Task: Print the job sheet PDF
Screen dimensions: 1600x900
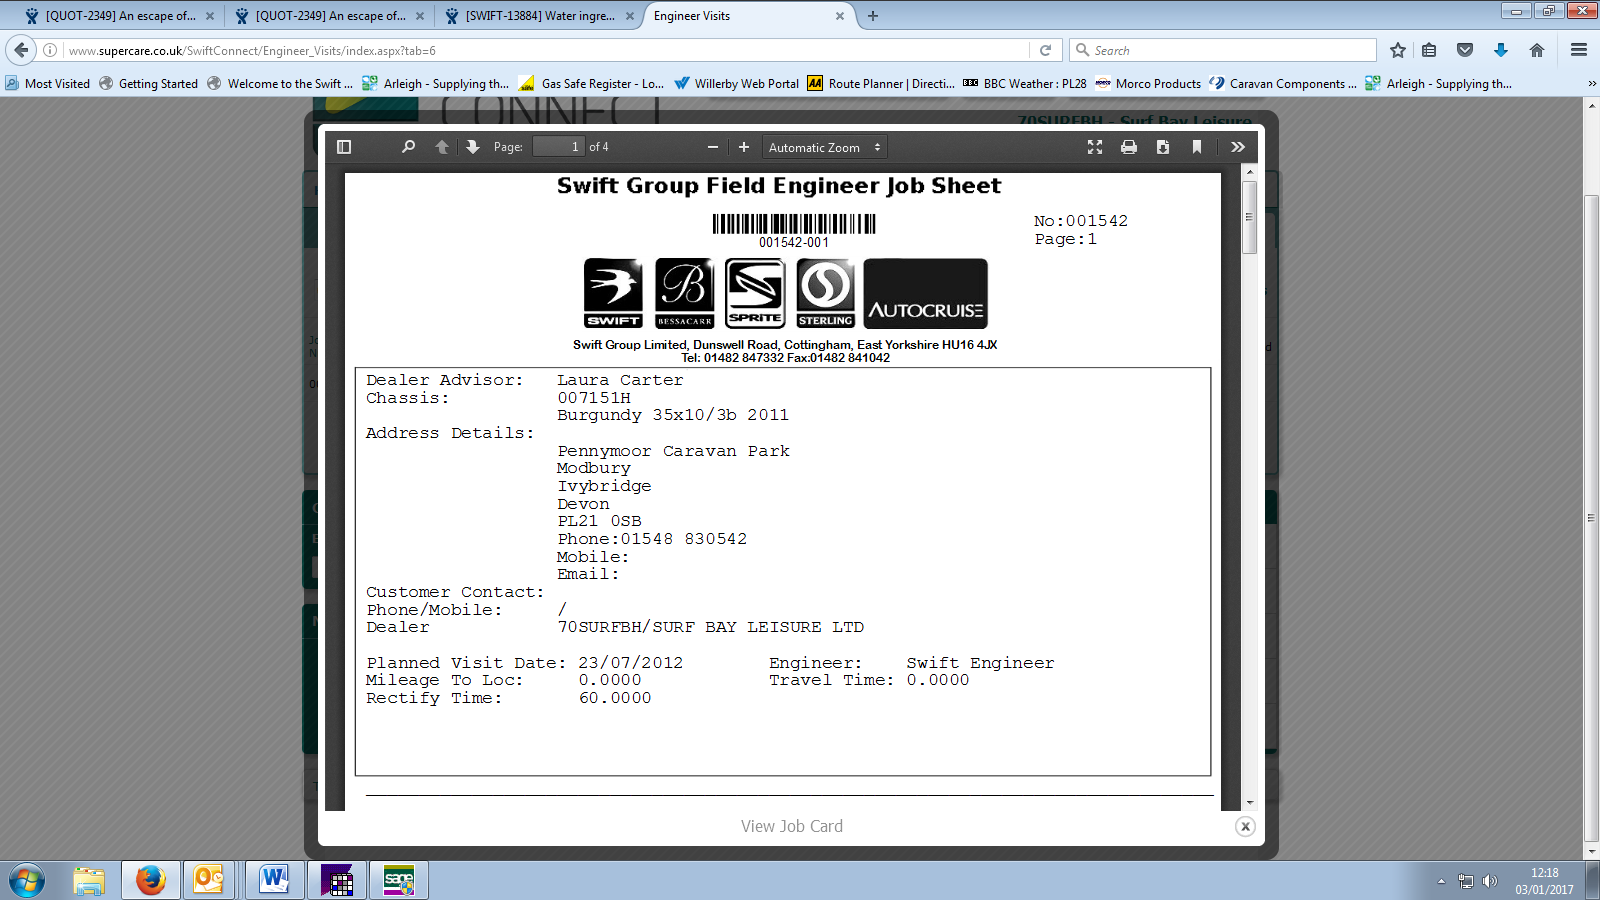Action: pyautogui.click(x=1129, y=147)
